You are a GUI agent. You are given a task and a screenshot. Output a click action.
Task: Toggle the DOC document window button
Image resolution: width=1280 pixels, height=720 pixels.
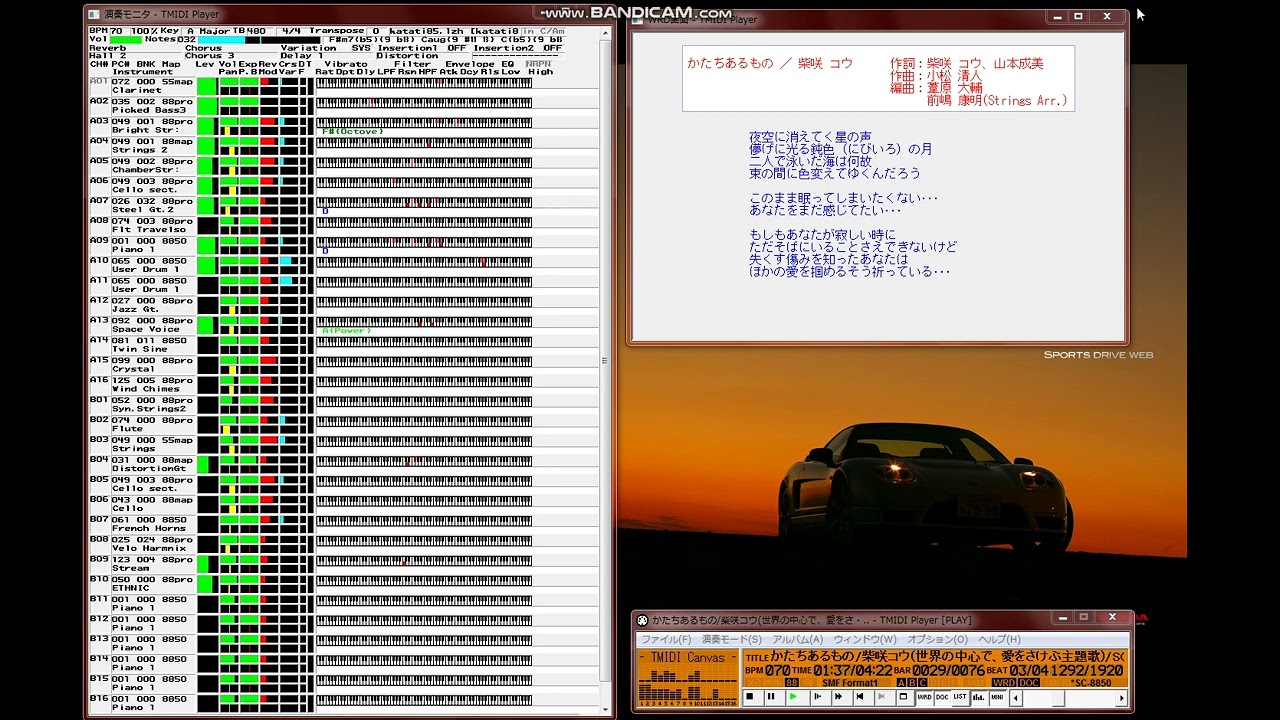click(x=942, y=697)
